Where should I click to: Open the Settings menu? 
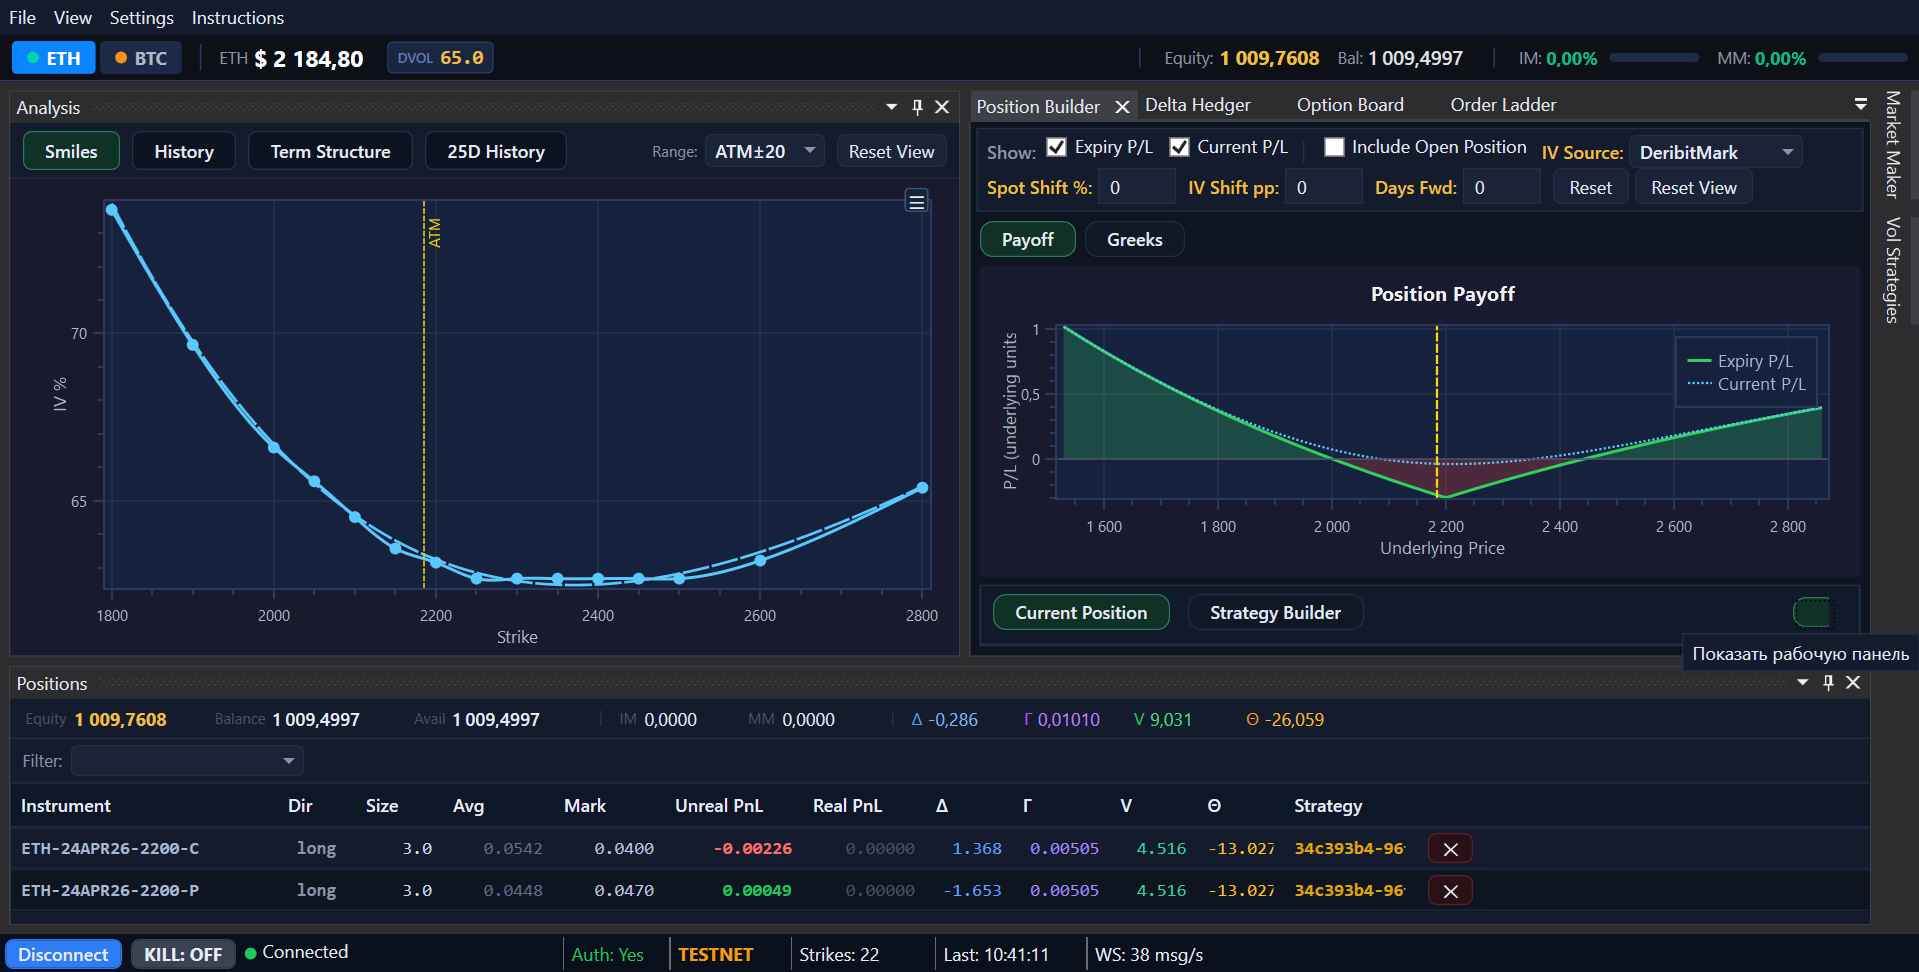(x=141, y=18)
